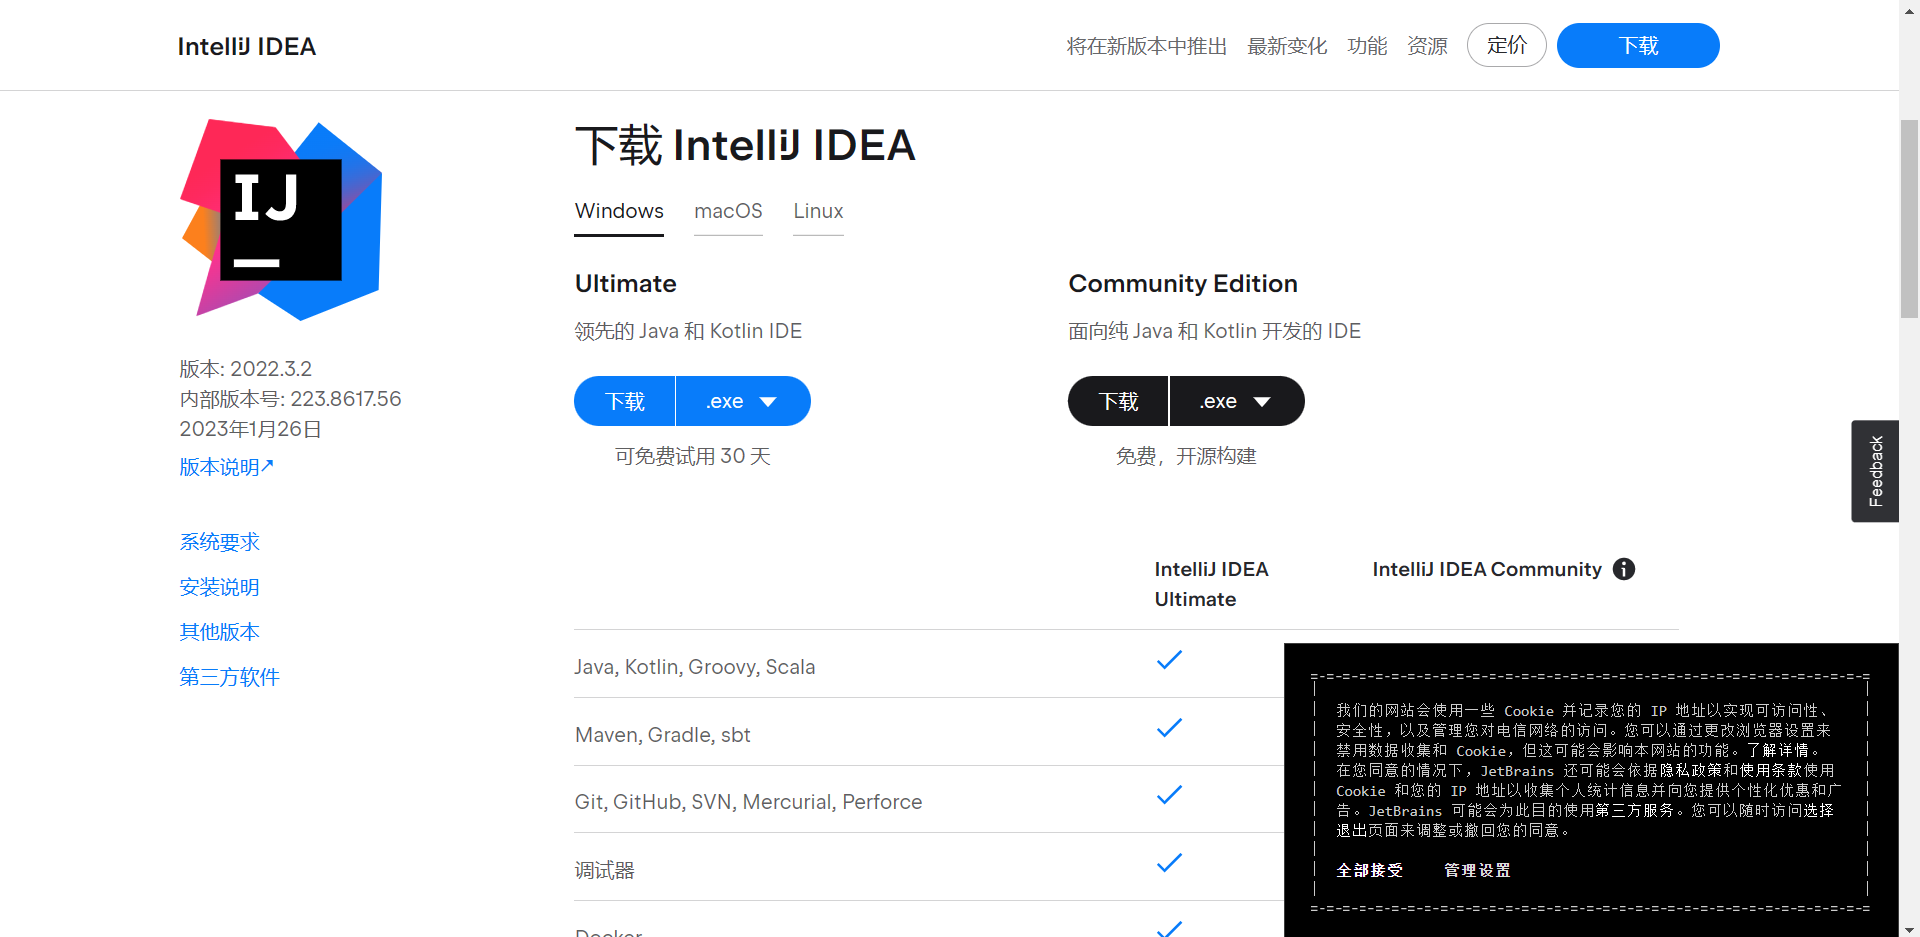Open the info icon beside IntelliJ IDEA Community
1920x937 pixels.
coord(1624,569)
